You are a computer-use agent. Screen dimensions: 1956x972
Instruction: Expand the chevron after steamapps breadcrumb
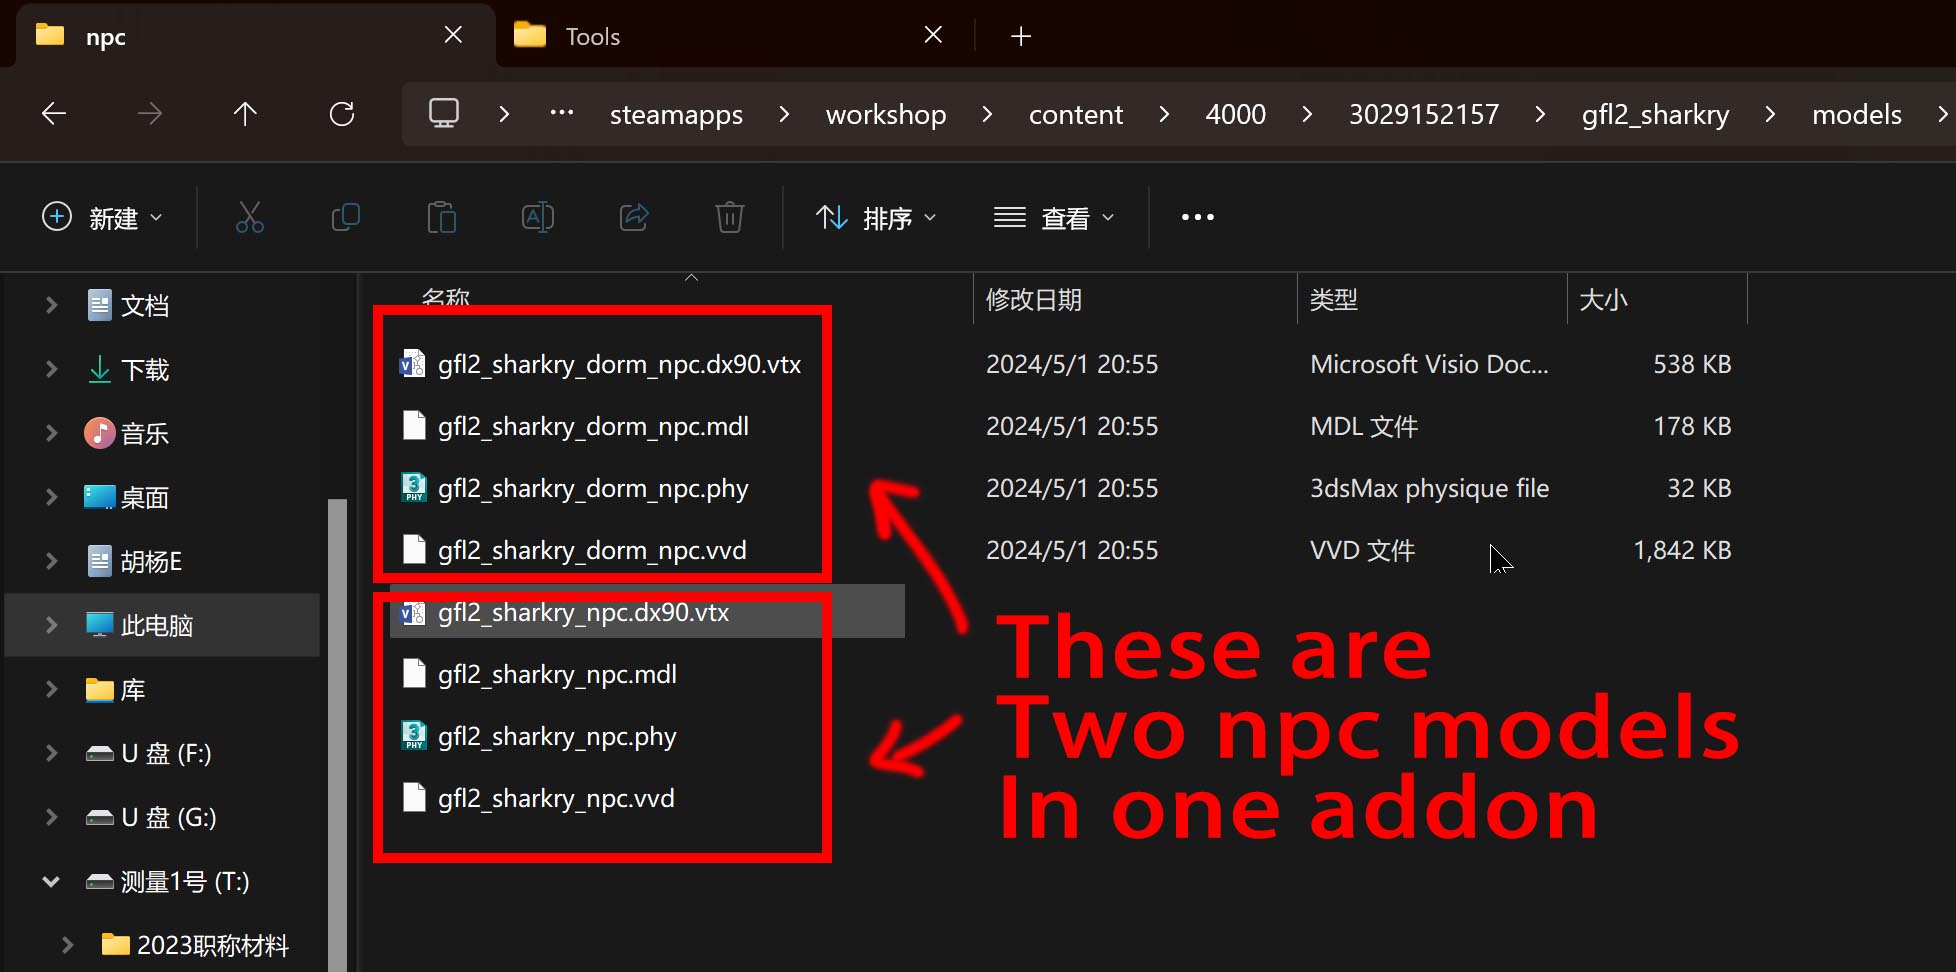click(784, 114)
